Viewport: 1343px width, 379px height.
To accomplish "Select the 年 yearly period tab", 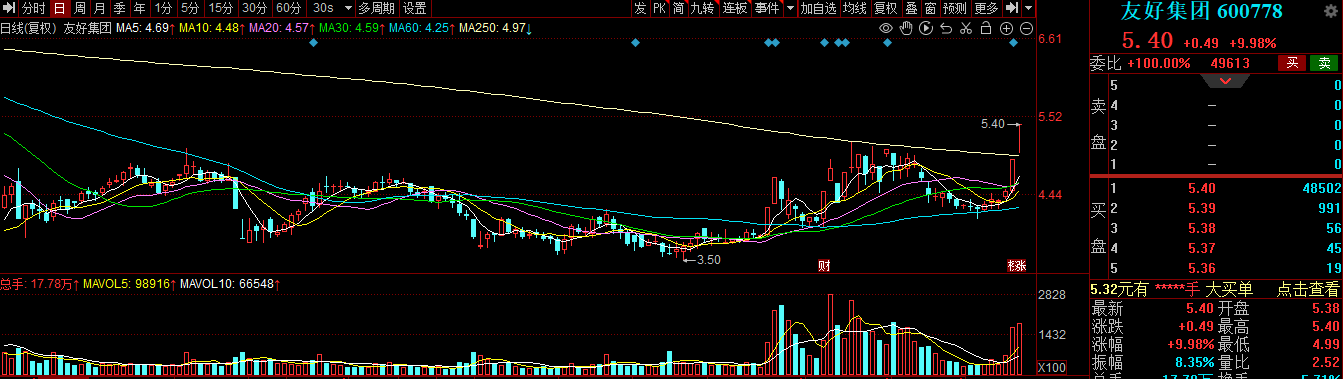I will coord(140,8).
